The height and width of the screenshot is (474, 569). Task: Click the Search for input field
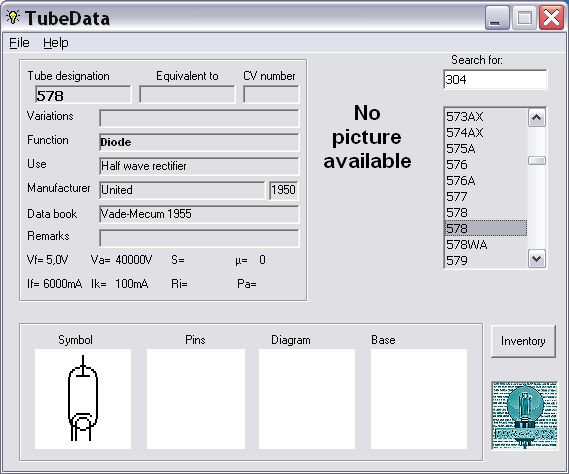[495, 79]
